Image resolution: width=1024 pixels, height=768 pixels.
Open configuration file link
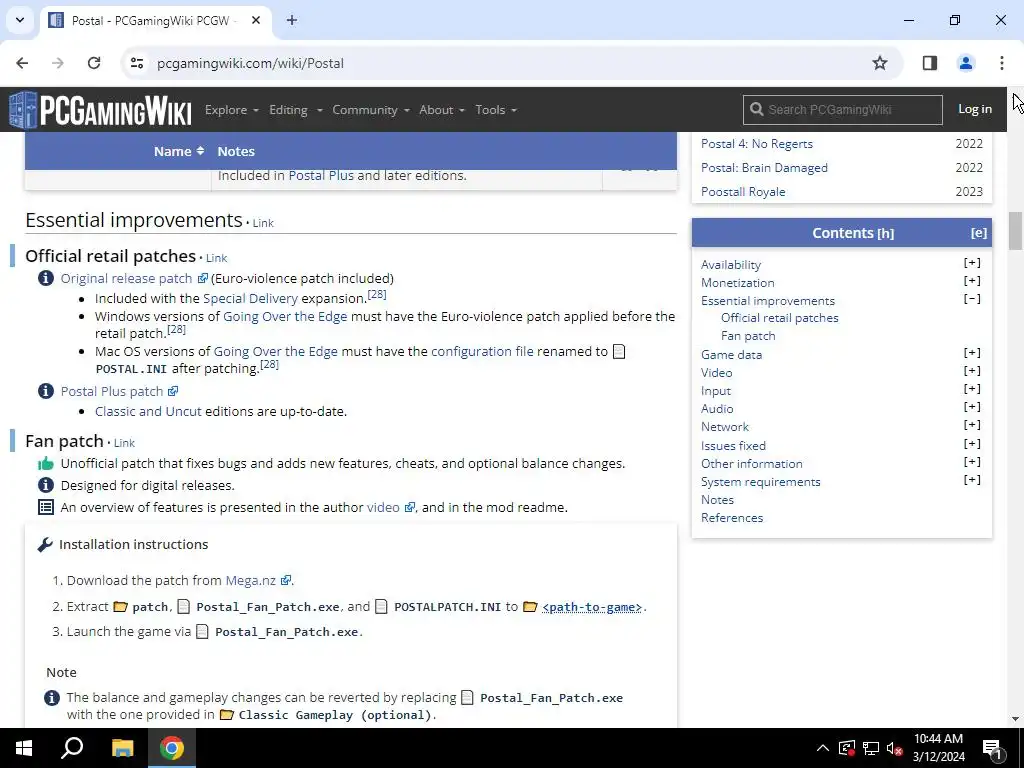point(482,351)
